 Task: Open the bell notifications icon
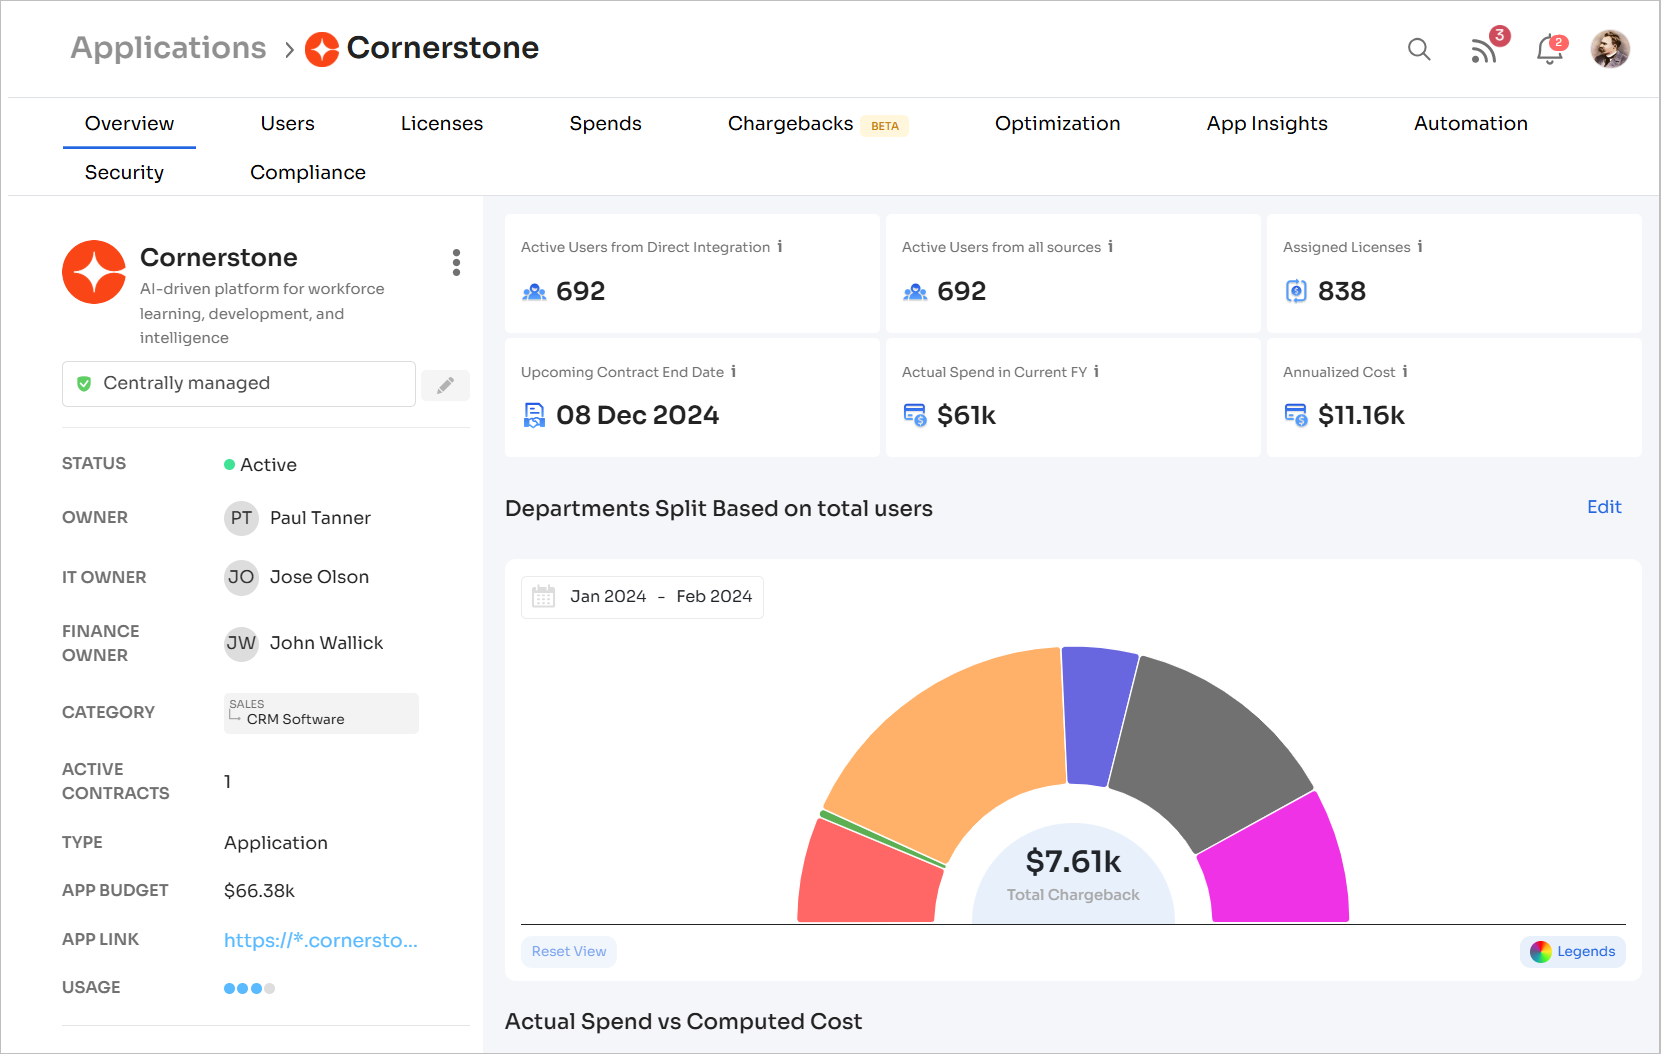pyautogui.click(x=1550, y=48)
